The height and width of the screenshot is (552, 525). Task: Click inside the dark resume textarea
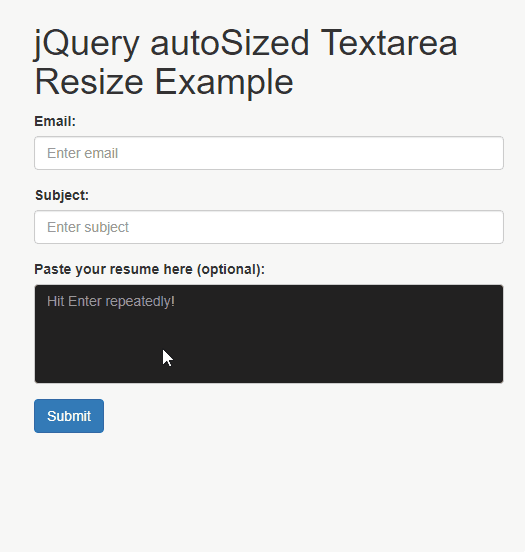coord(269,334)
